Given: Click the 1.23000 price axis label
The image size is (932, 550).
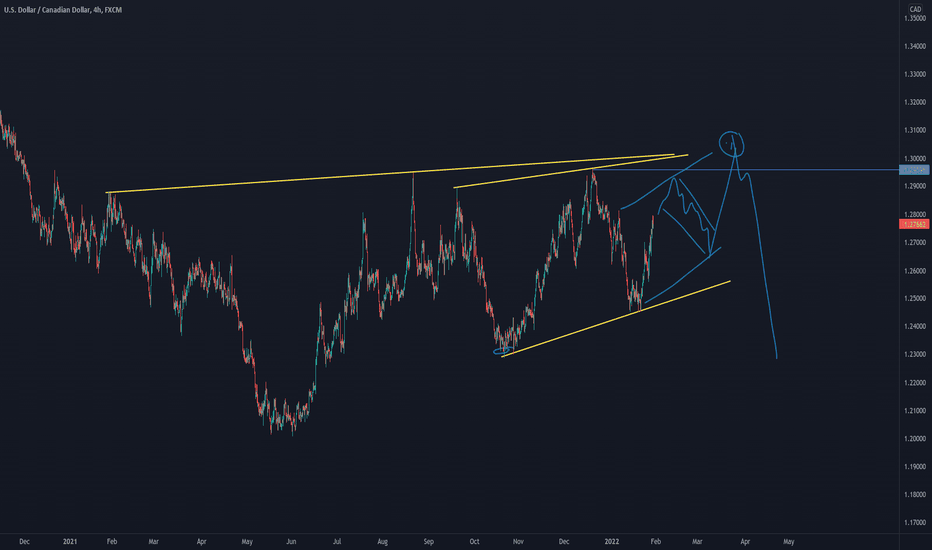Looking at the screenshot, I should 915,354.
